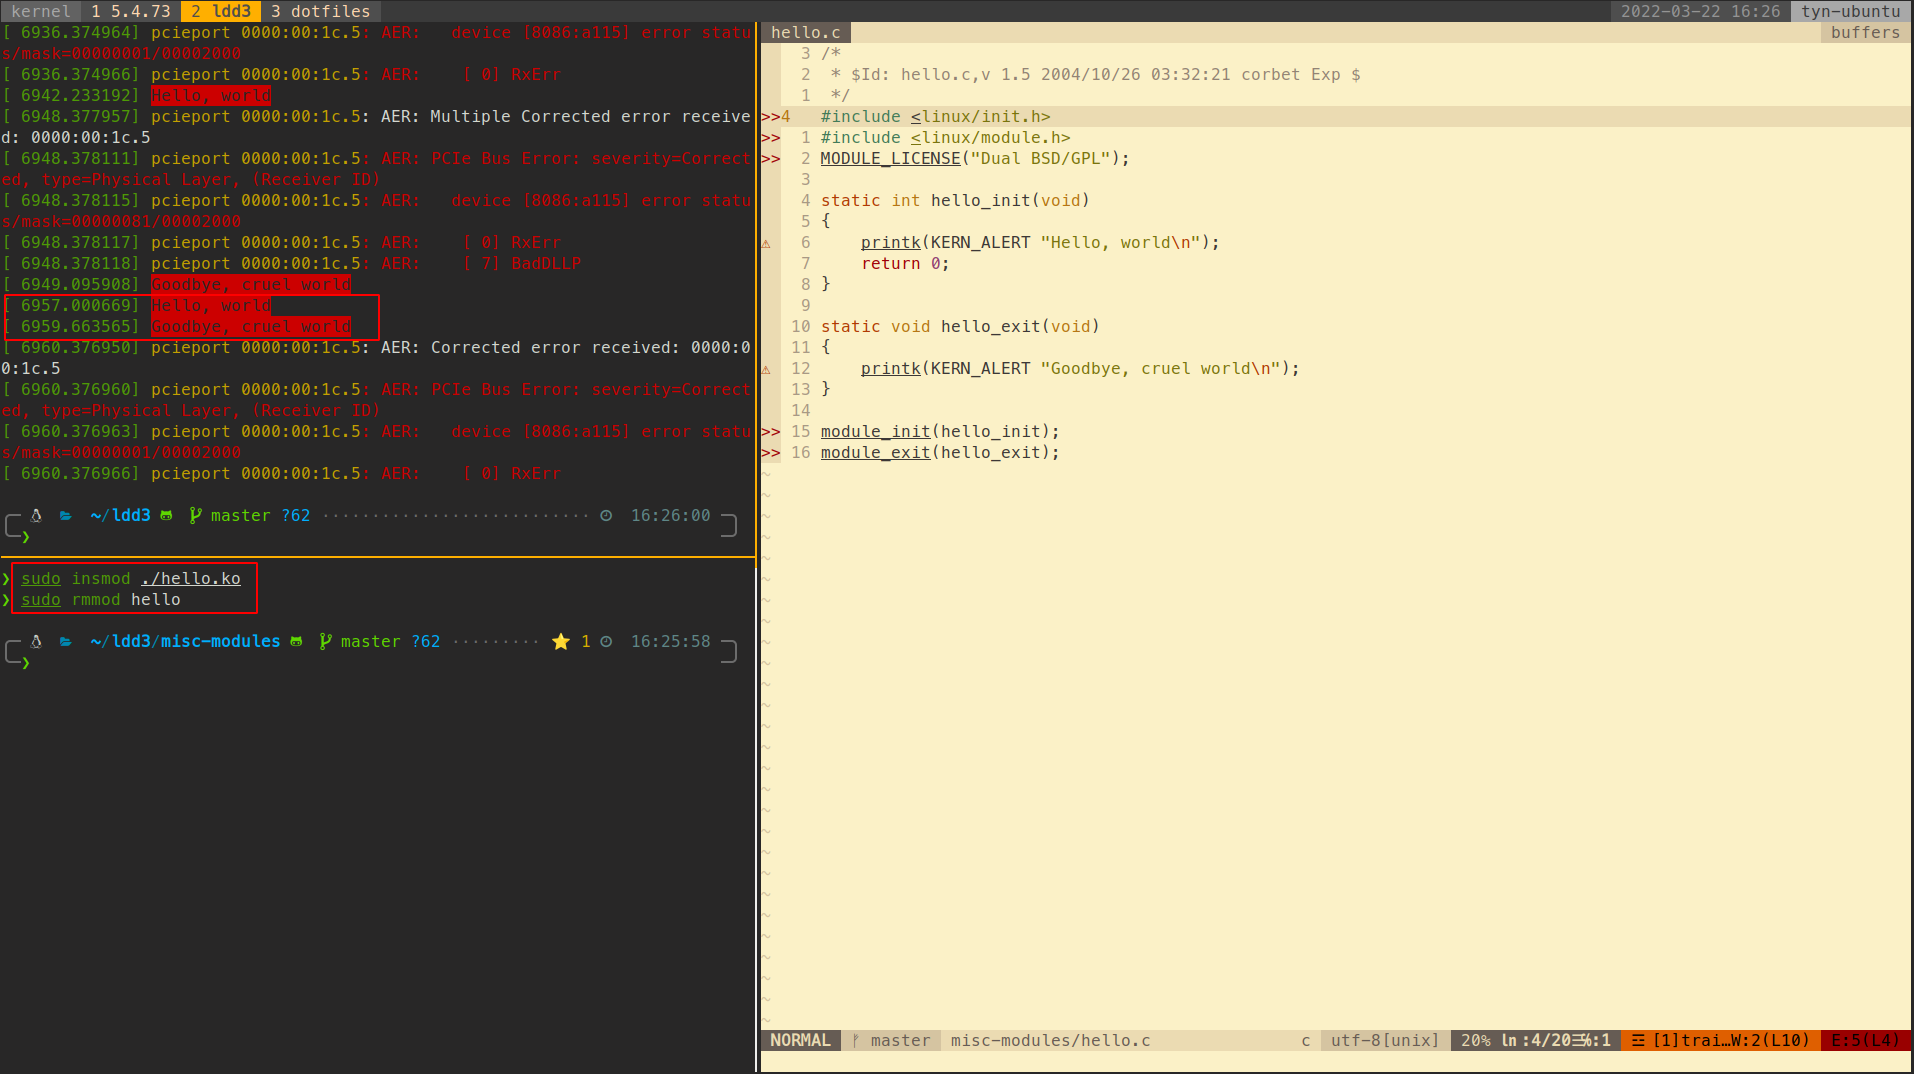Select the hello.c buffer tab

[806, 32]
